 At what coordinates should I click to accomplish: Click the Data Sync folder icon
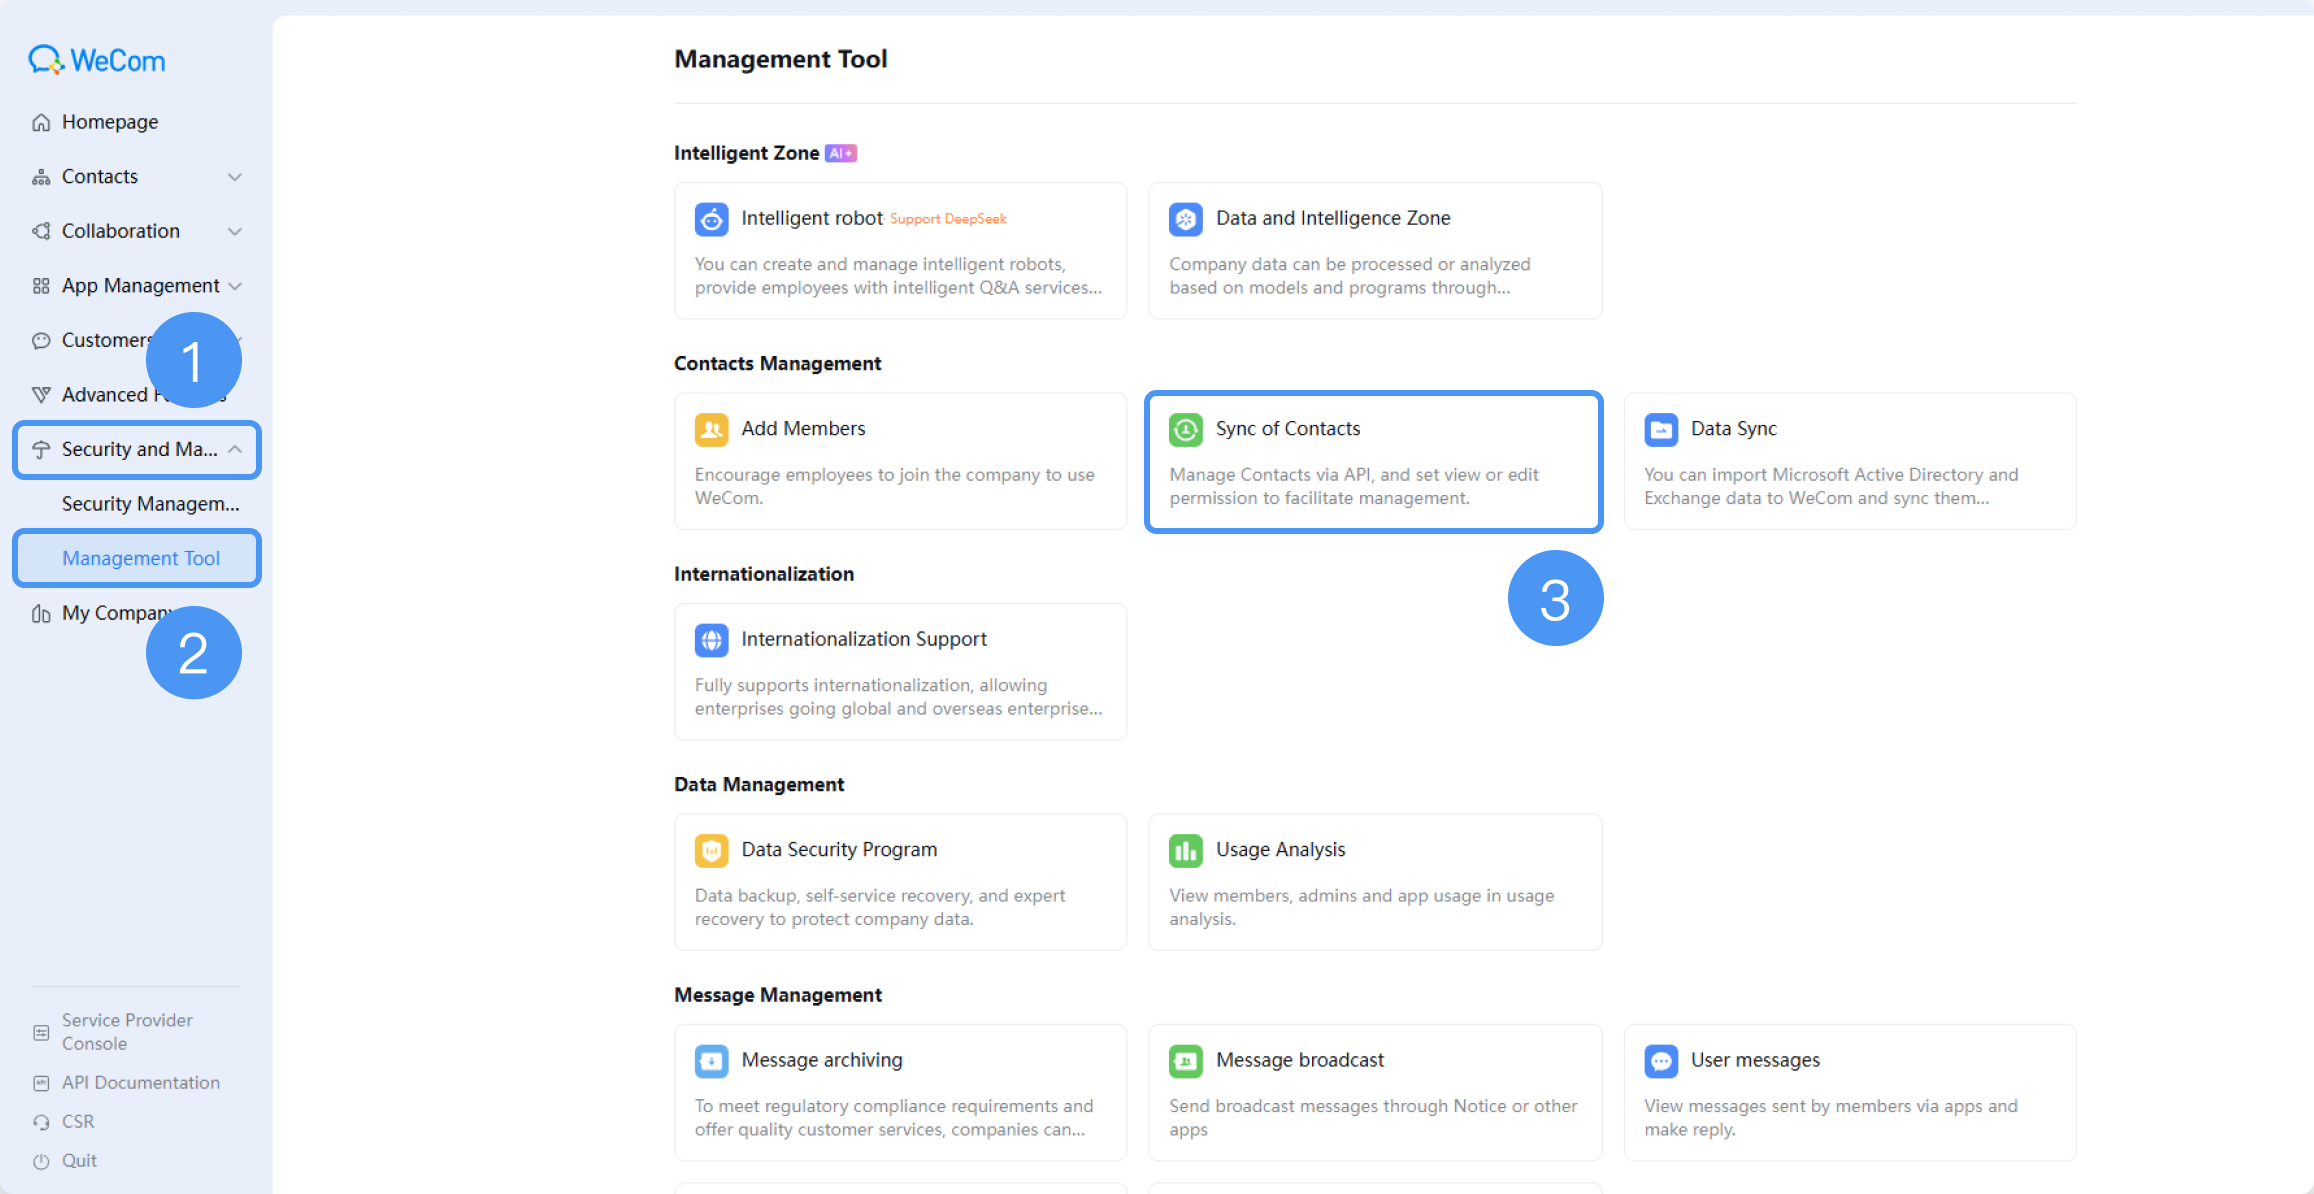tap(1660, 429)
